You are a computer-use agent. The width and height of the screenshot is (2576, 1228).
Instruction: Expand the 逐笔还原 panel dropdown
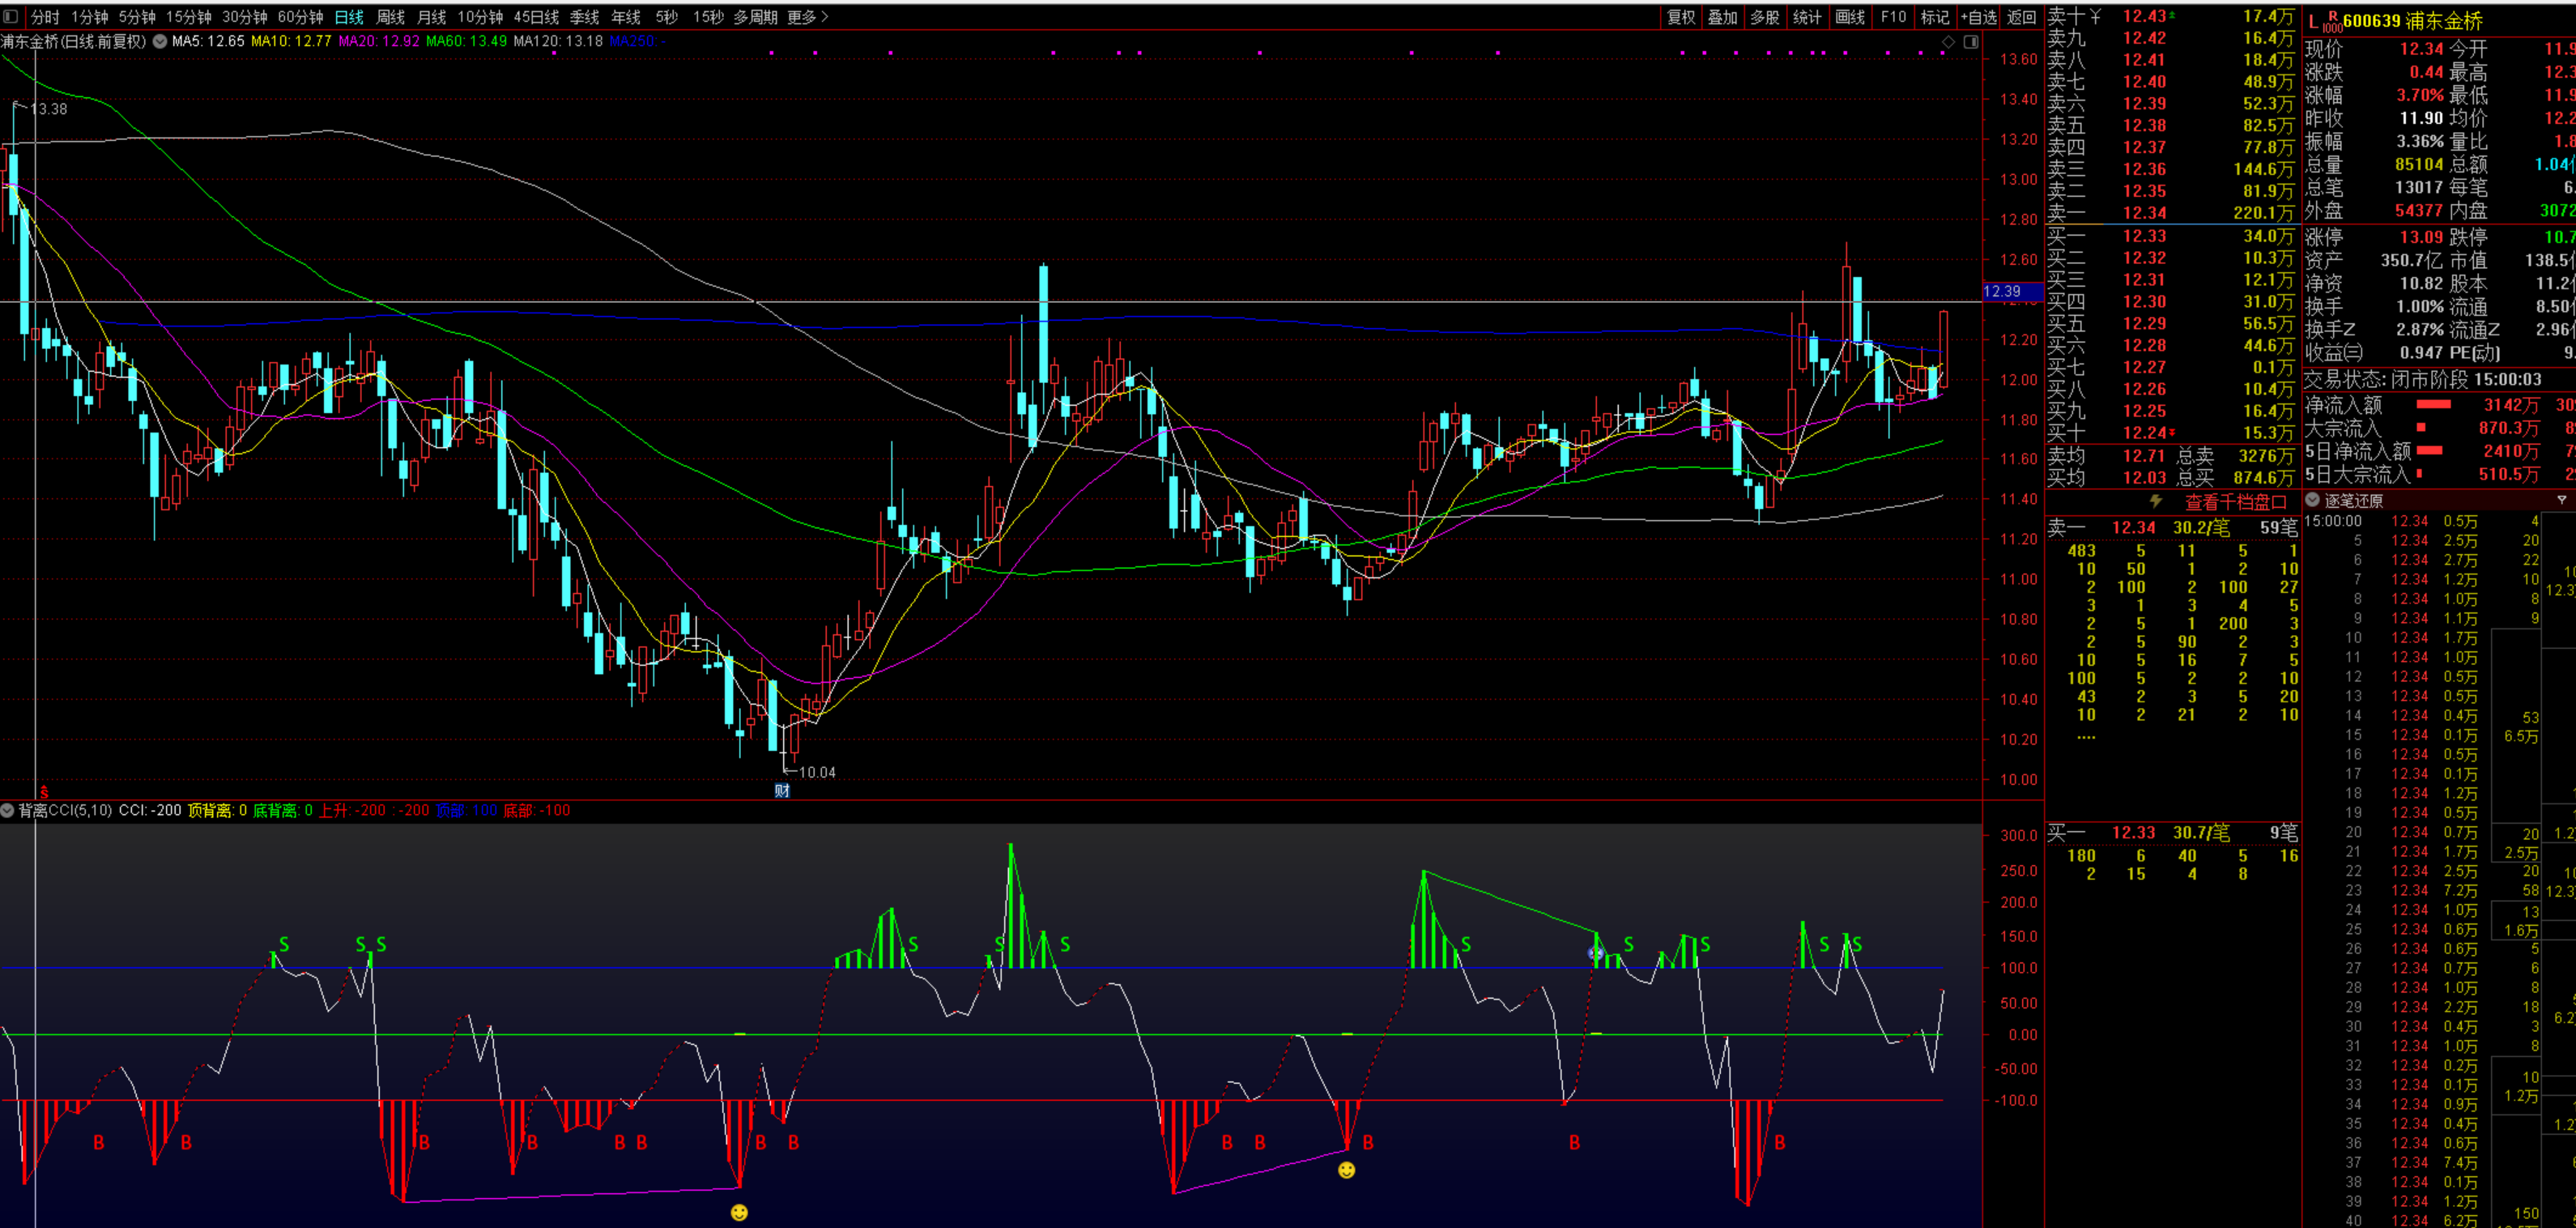pyautogui.click(x=2312, y=500)
